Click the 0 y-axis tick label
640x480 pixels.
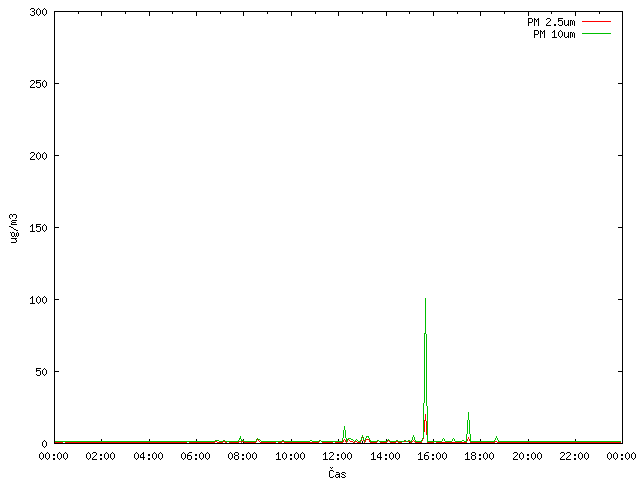click(x=44, y=444)
